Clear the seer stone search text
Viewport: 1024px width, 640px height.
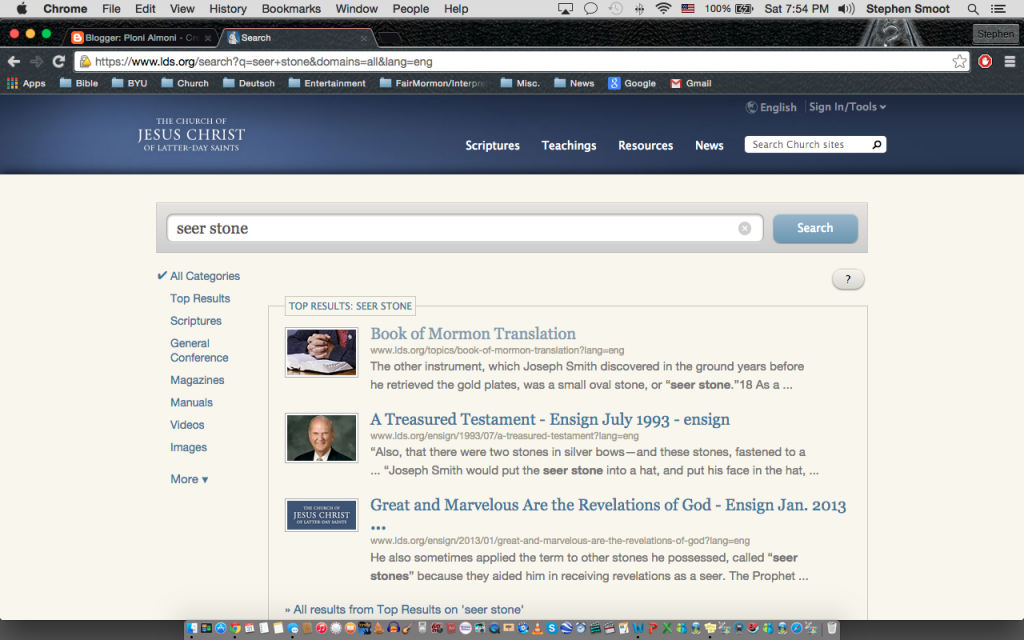click(744, 228)
